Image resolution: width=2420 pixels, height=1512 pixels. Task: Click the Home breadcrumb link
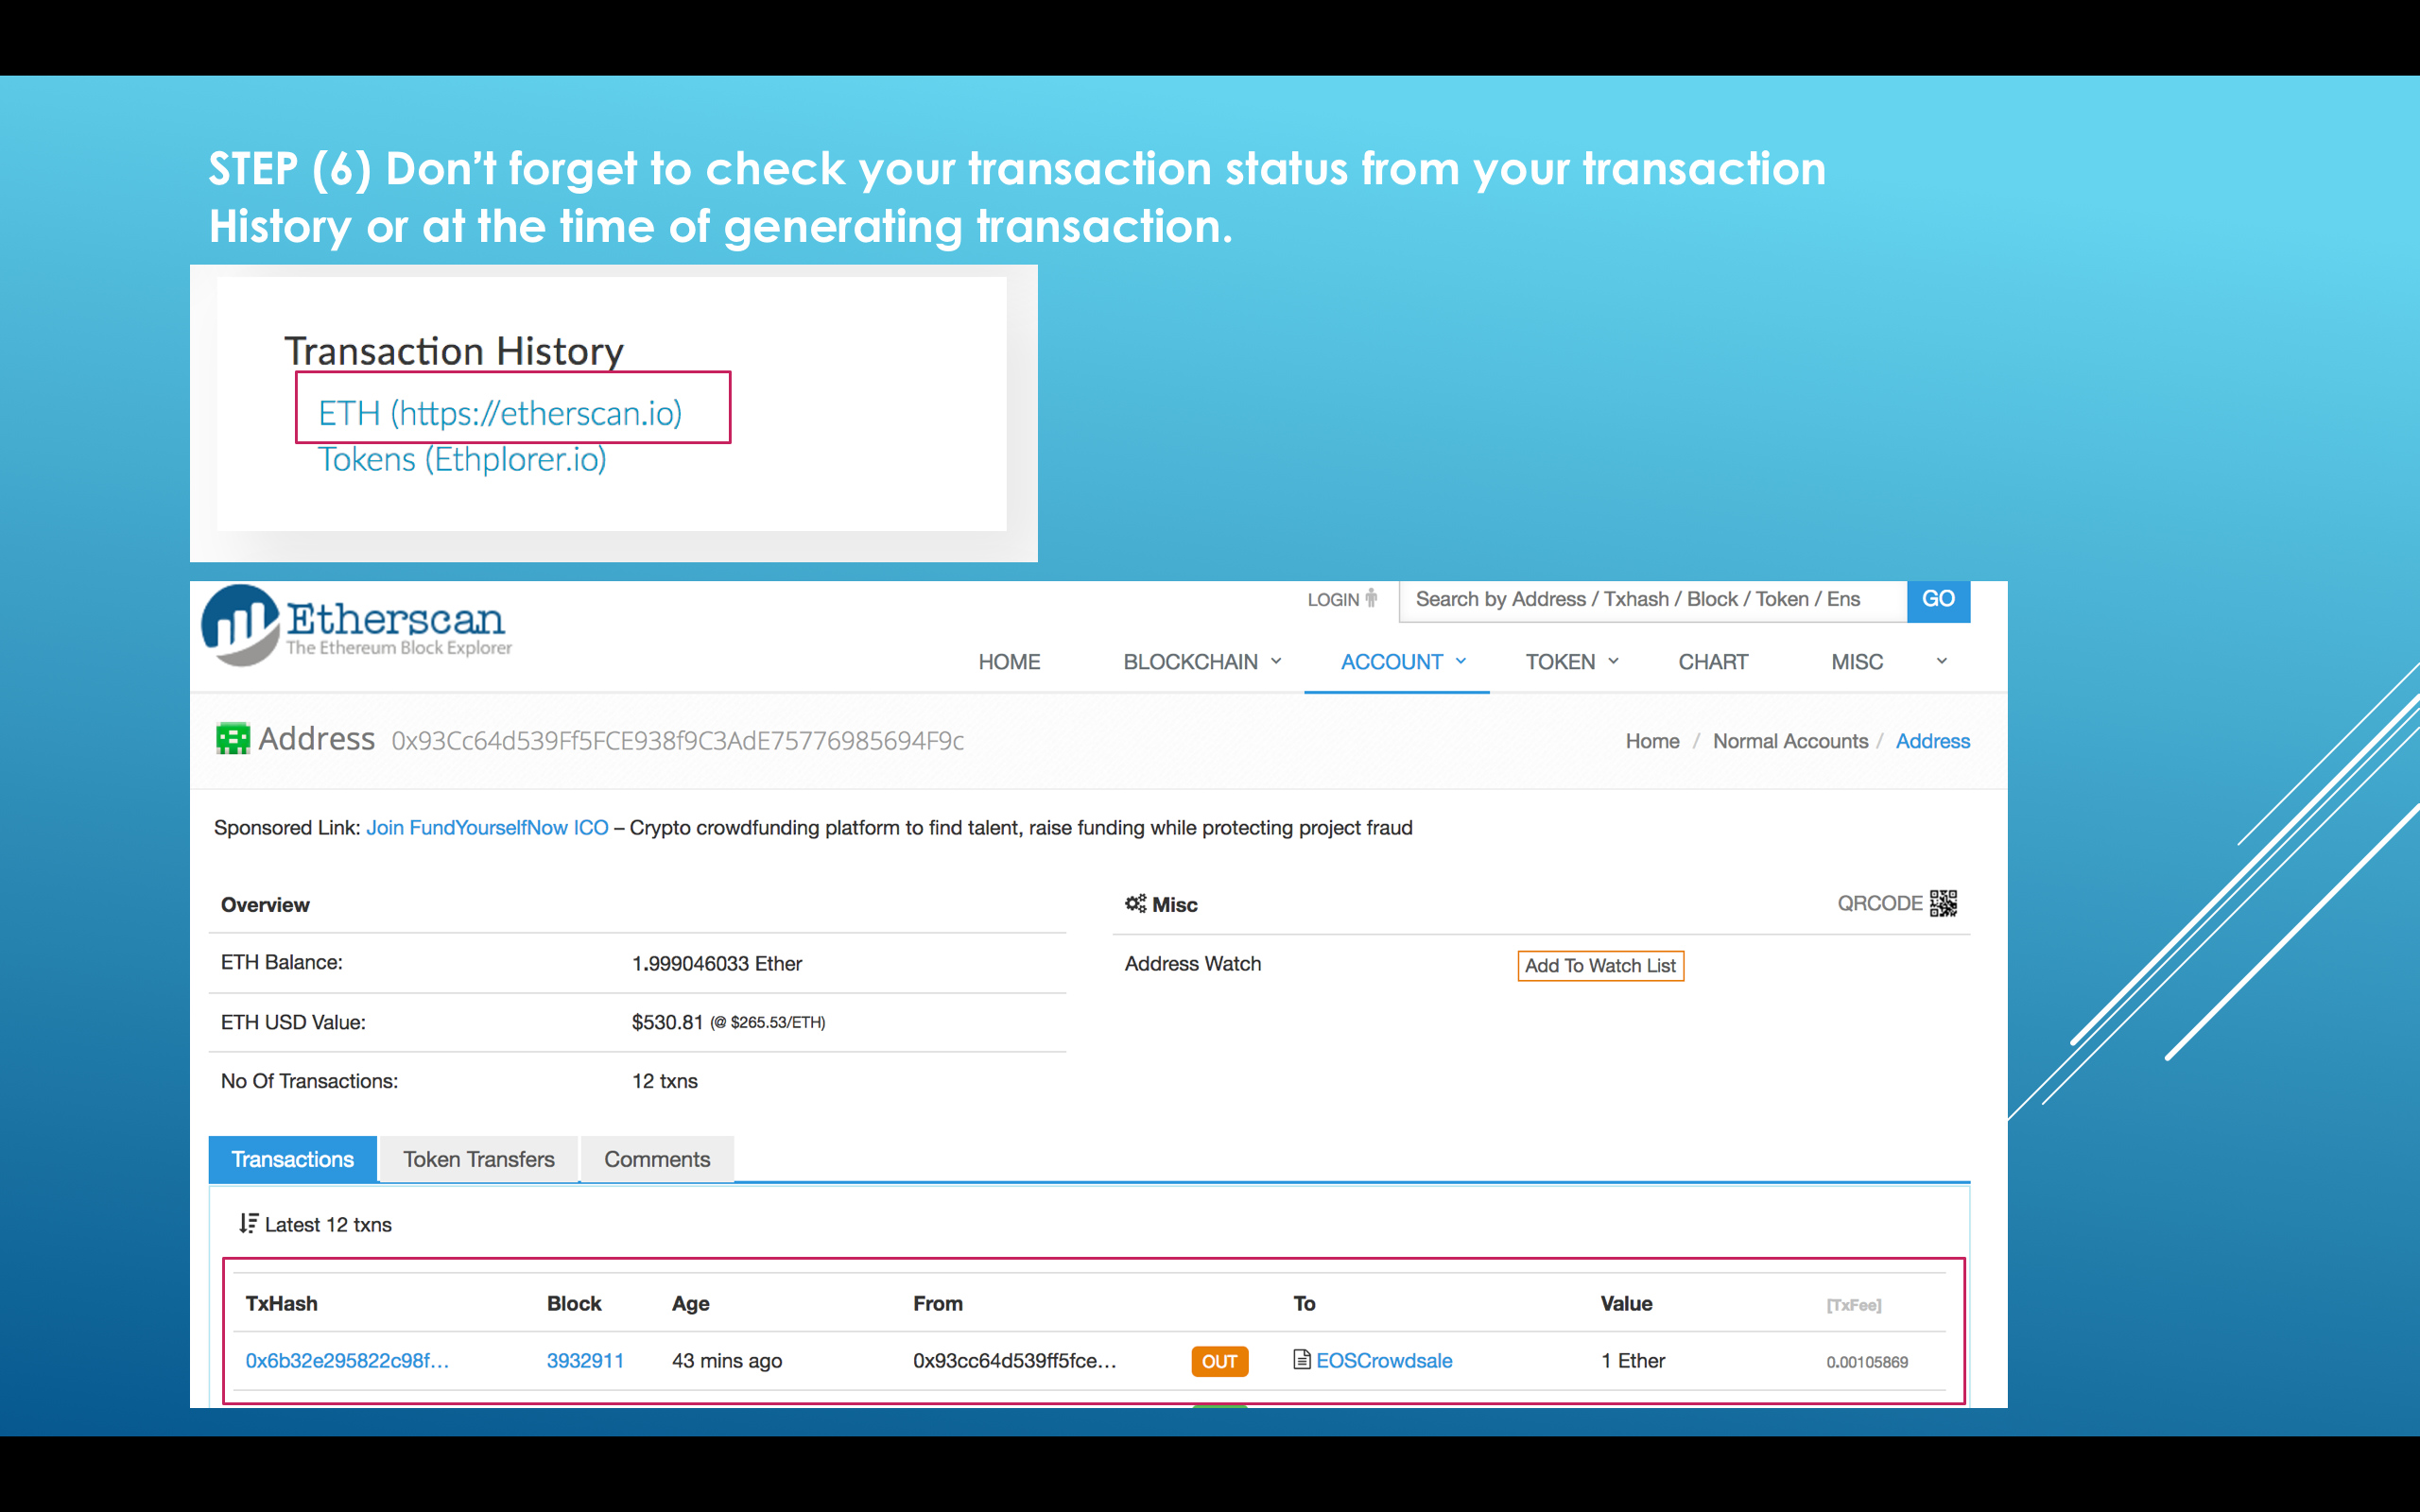pos(1652,741)
